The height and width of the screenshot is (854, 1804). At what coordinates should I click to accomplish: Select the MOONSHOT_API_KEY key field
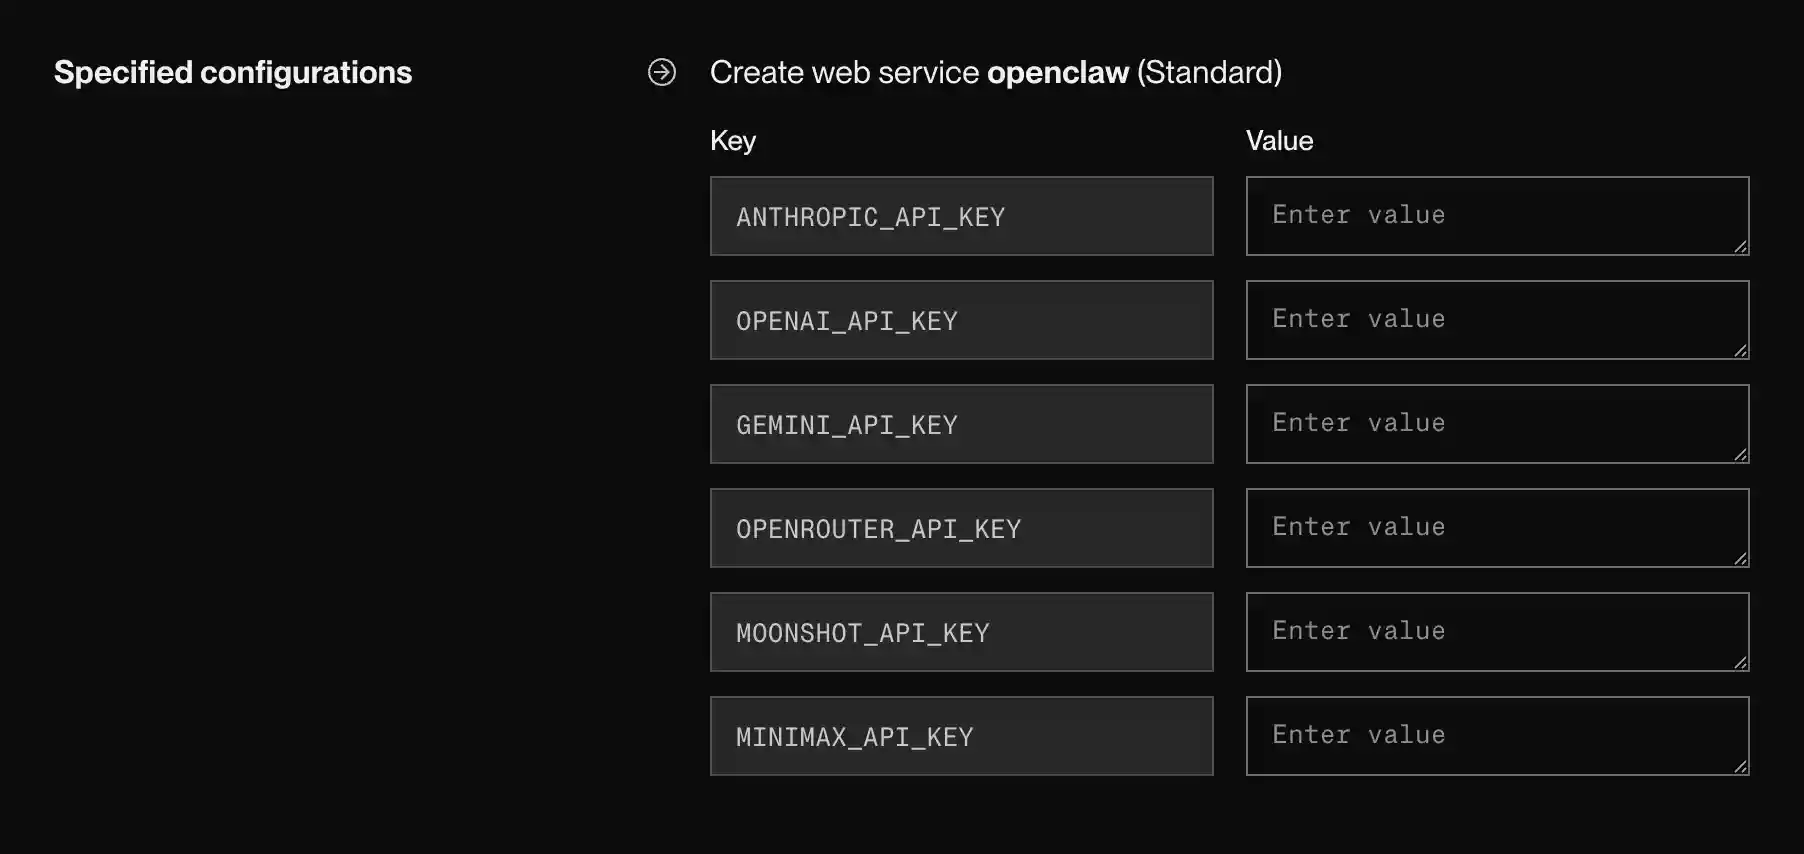coord(962,632)
